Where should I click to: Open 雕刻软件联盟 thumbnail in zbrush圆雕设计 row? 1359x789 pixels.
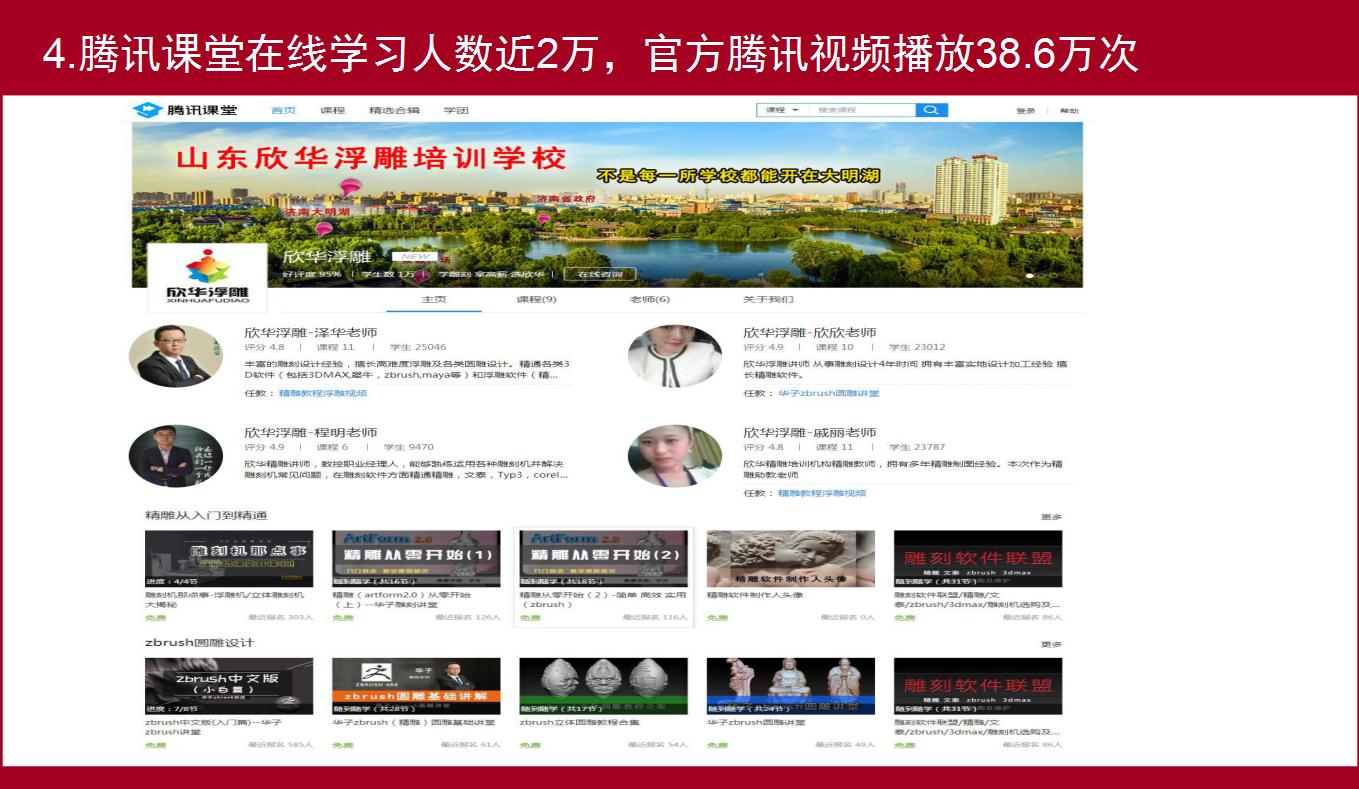point(978,686)
